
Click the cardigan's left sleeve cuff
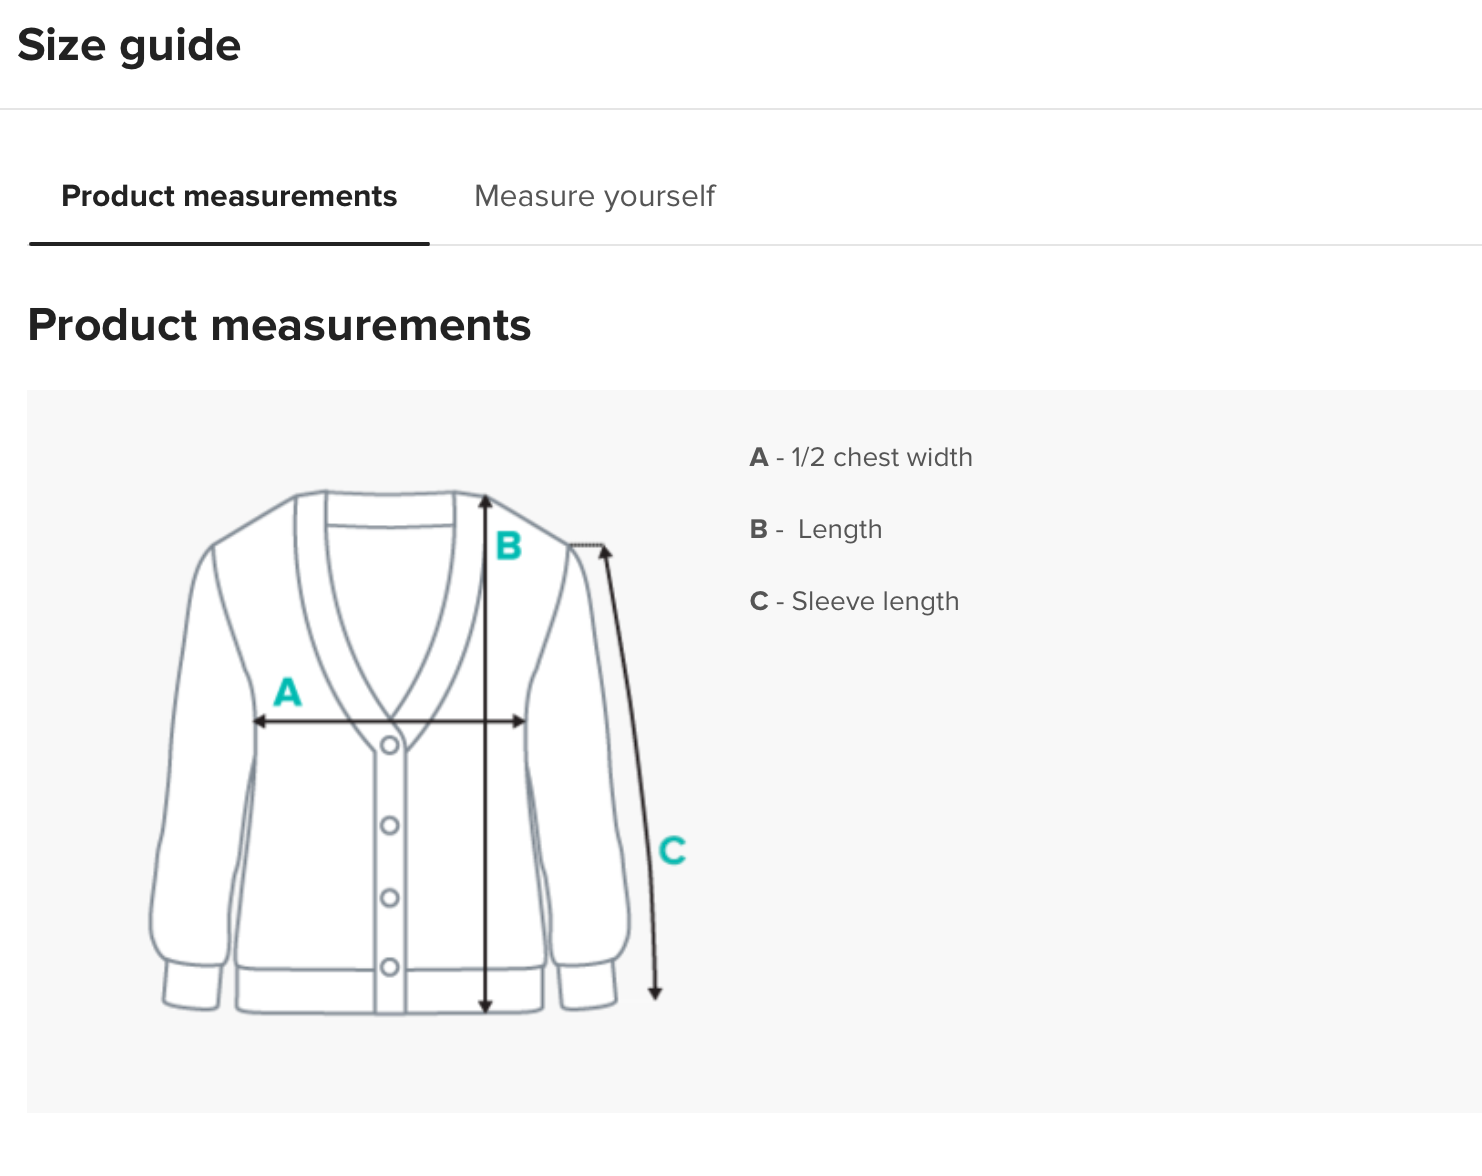[x=192, y=986]
